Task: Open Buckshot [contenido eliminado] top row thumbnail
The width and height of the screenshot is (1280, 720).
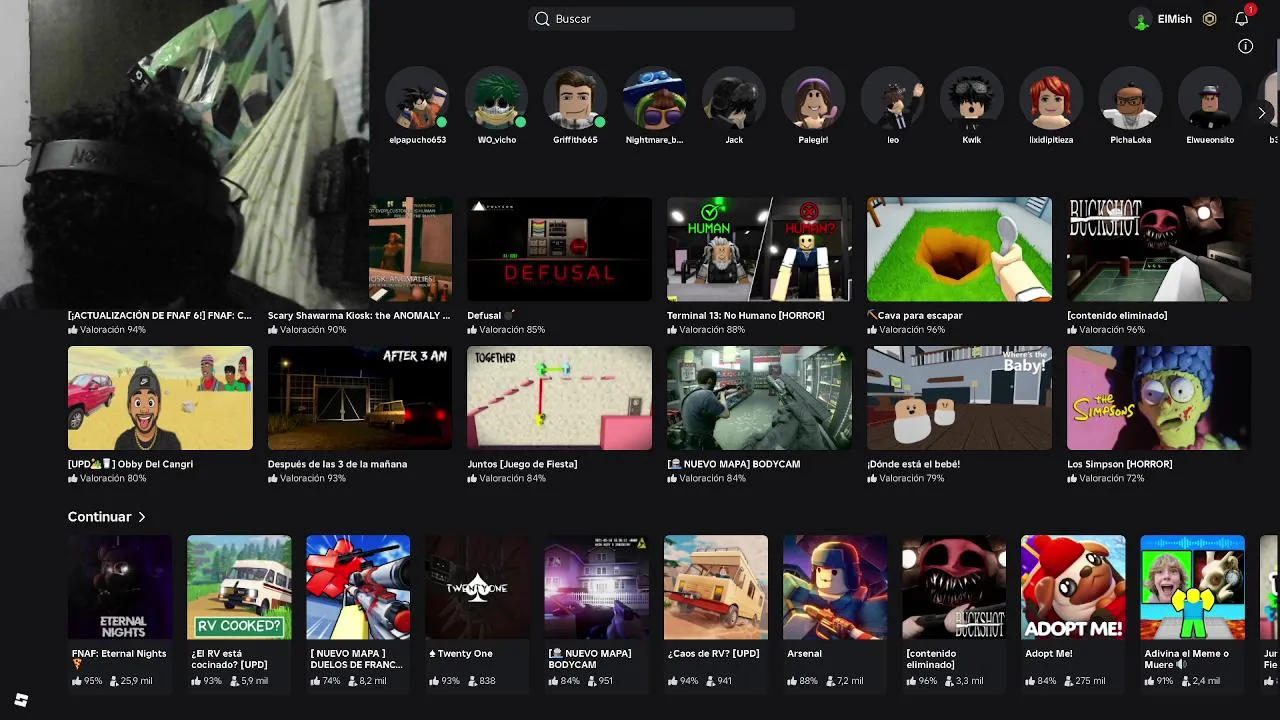Action: (1159, 249)
